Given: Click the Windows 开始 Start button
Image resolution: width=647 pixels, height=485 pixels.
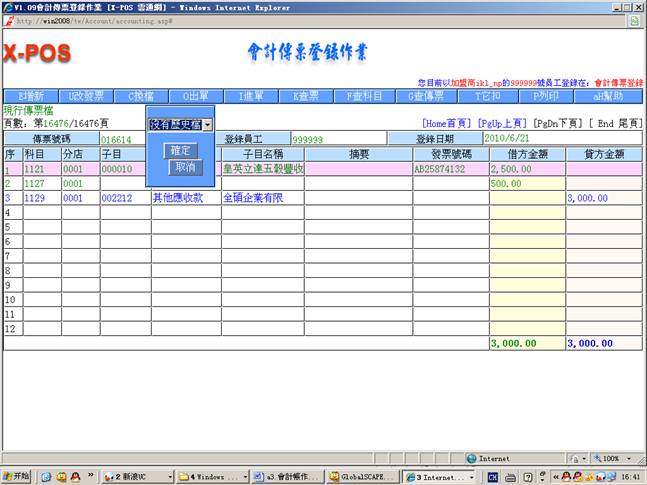Looking at the screenshot, I should [x=19, y=477].
